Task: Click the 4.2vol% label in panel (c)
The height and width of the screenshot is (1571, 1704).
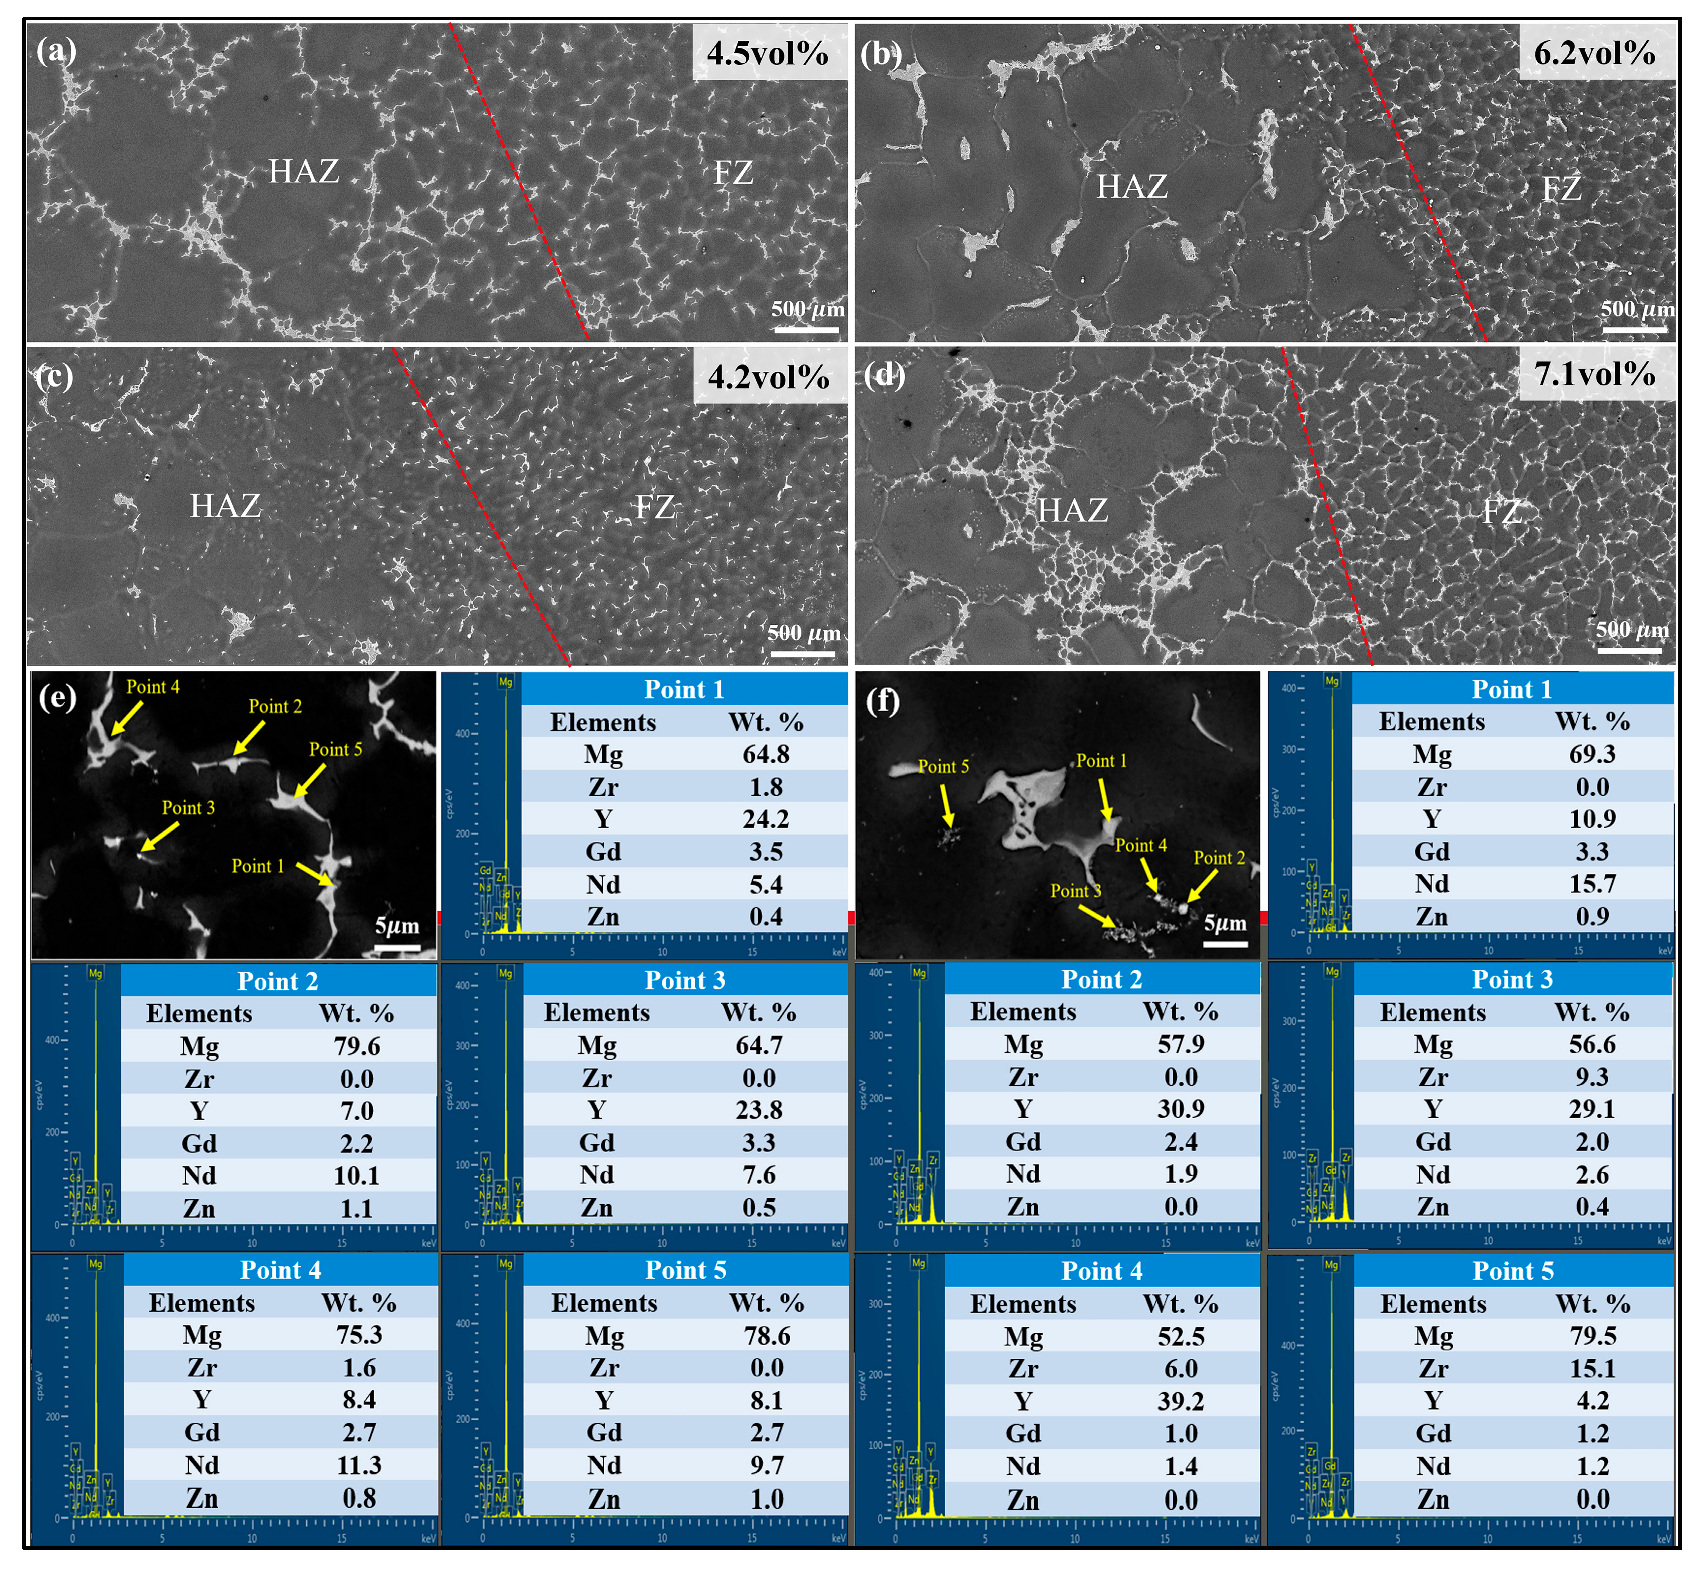Action: pyautogui.click(x=768, y=377)
